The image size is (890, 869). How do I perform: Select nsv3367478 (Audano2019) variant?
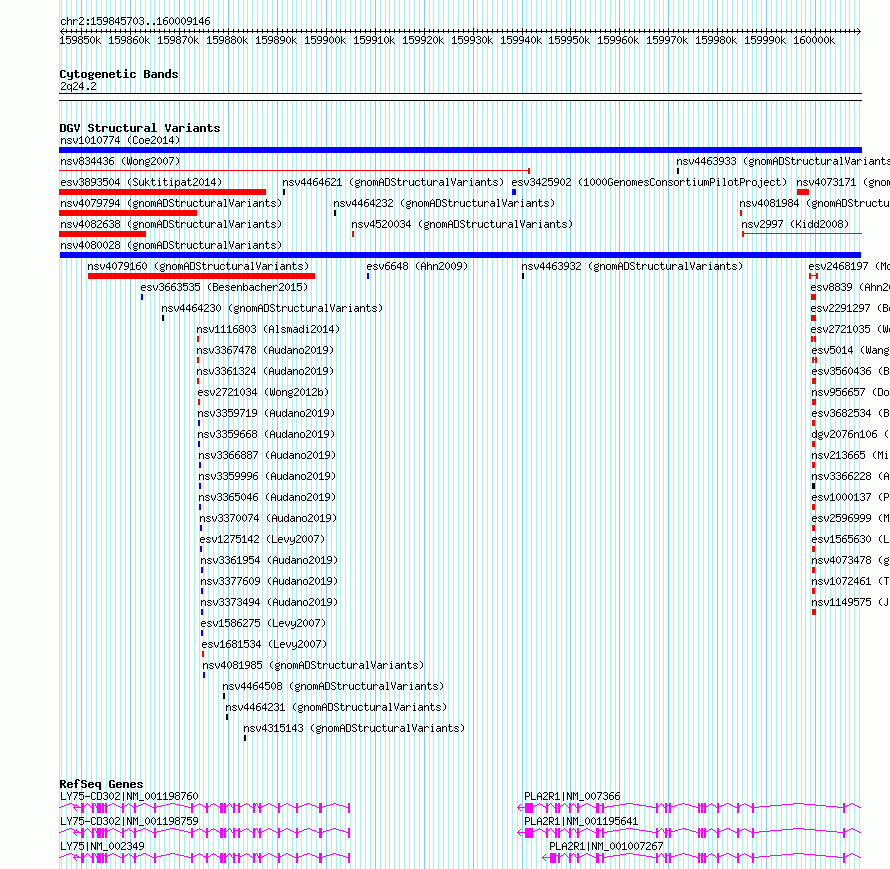coord(265,350)
